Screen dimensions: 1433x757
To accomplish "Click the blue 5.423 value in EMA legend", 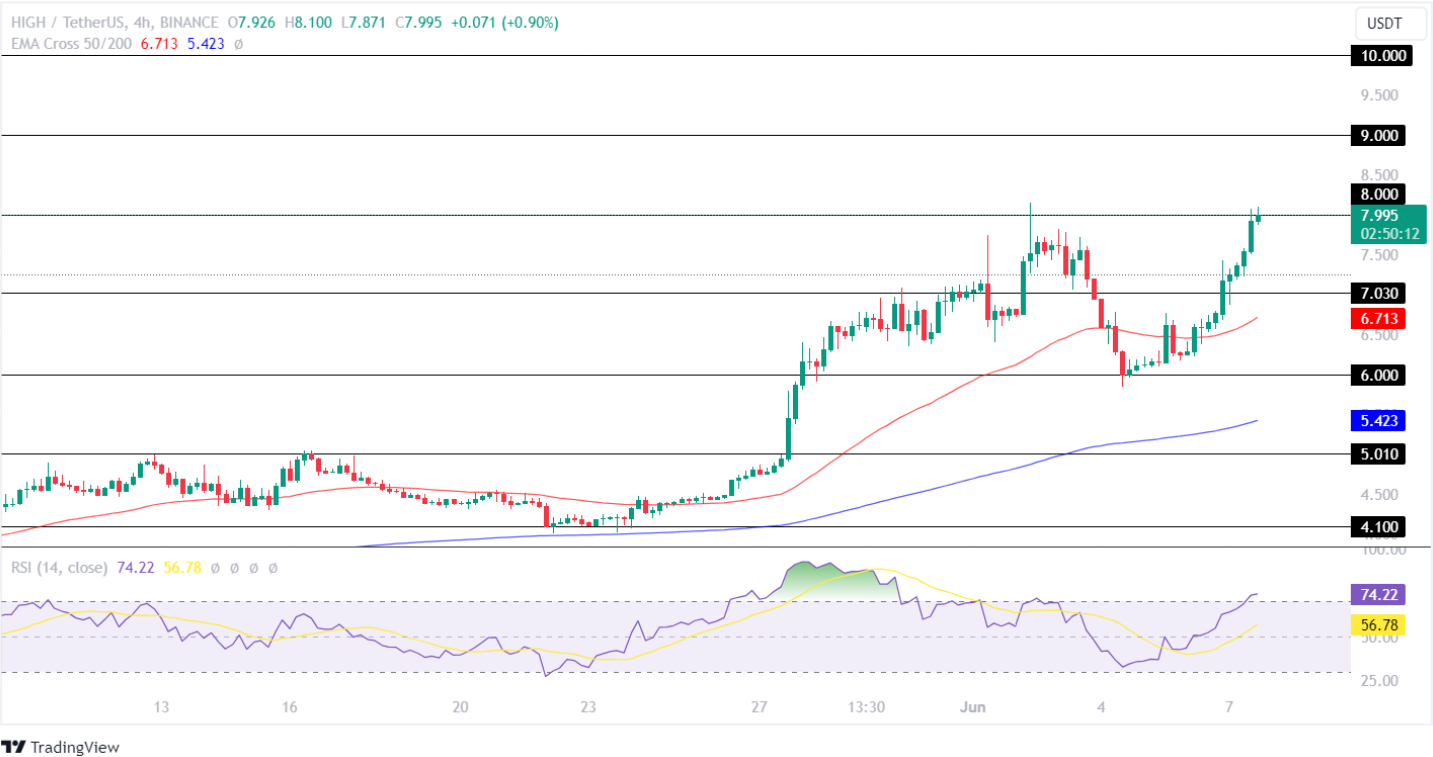I will click(207, 44).
